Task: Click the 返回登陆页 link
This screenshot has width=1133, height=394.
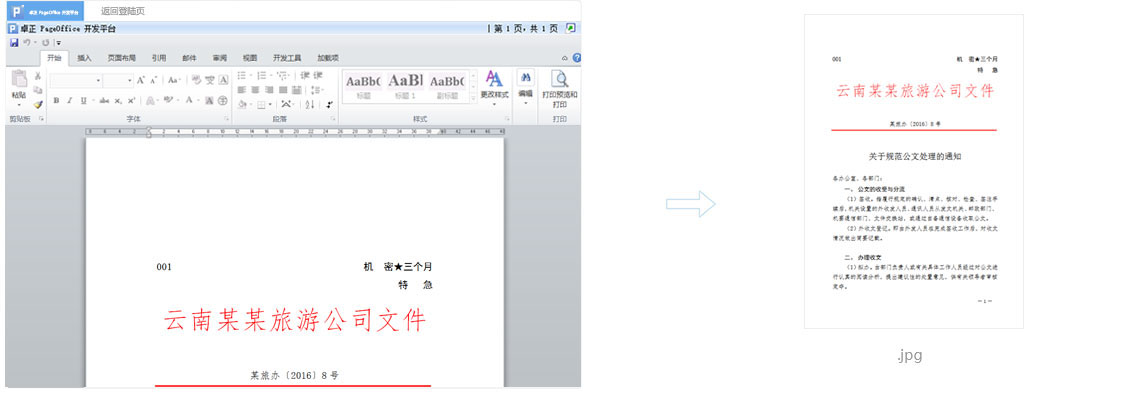Action: [122, 11]
